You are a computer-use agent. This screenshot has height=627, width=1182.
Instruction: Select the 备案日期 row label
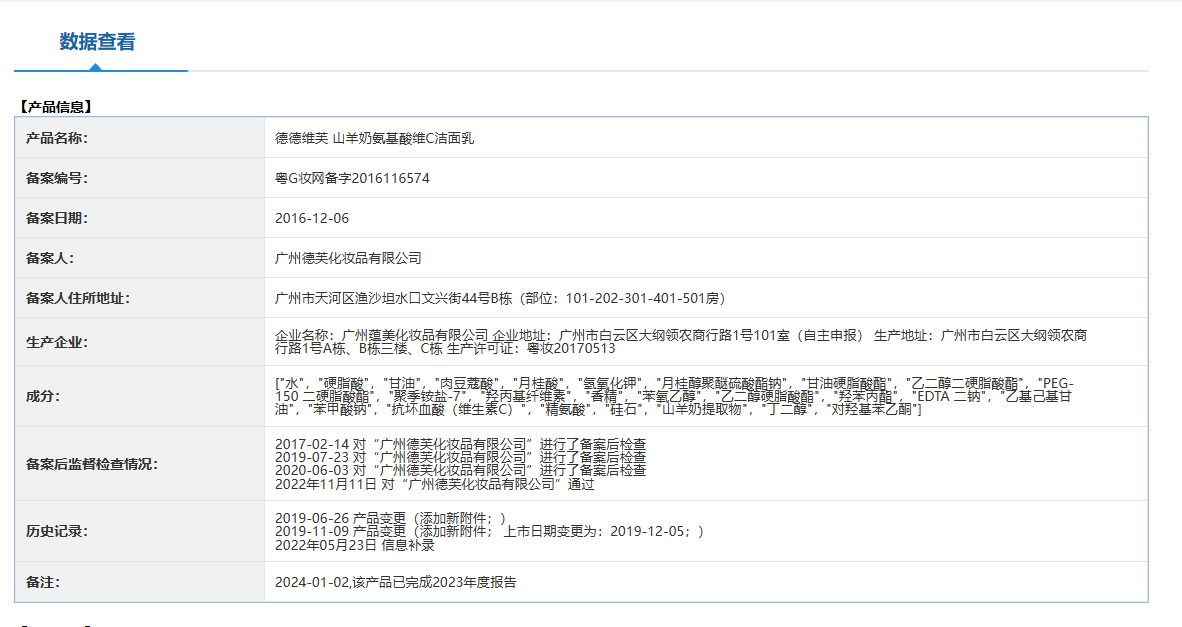point(57,219)
